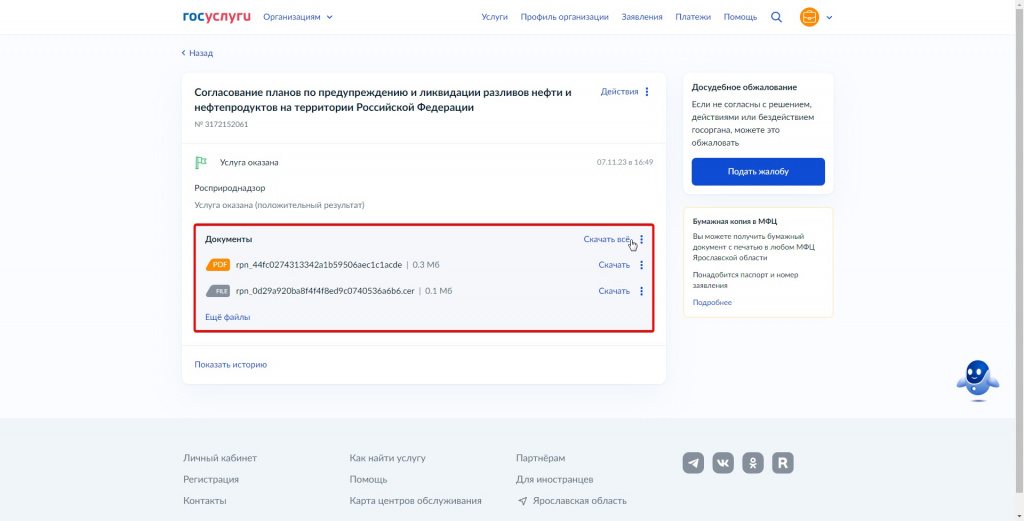Expand the Организациям dropdown
The width and height of the screenshot is (1024, 521).
pos(298,17)
